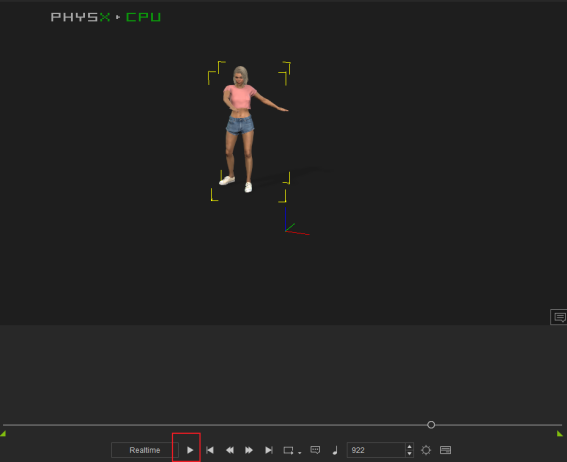The height and width of the screenshot is (462, 567).
Task: Click the green end range marker
Action: tap(560, 433)
